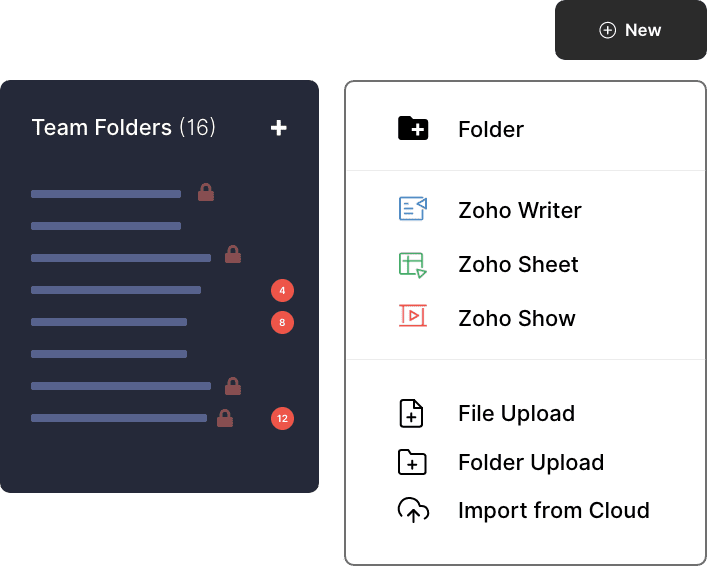Click the red Zoho Show icon
The image size is (707, 566).
pos(413,315)
